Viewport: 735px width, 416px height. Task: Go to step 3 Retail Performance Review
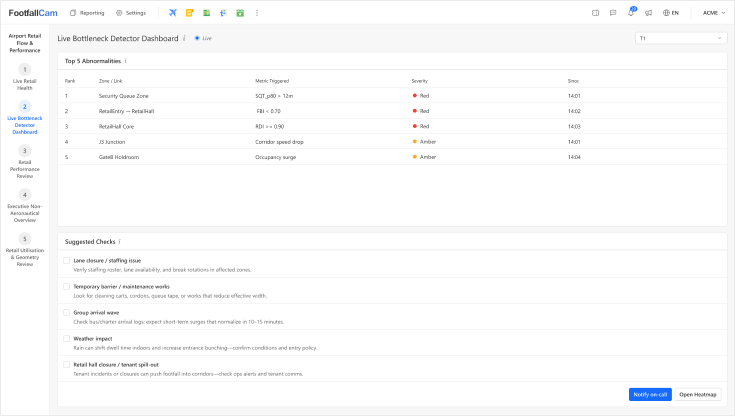coord(25,162)
